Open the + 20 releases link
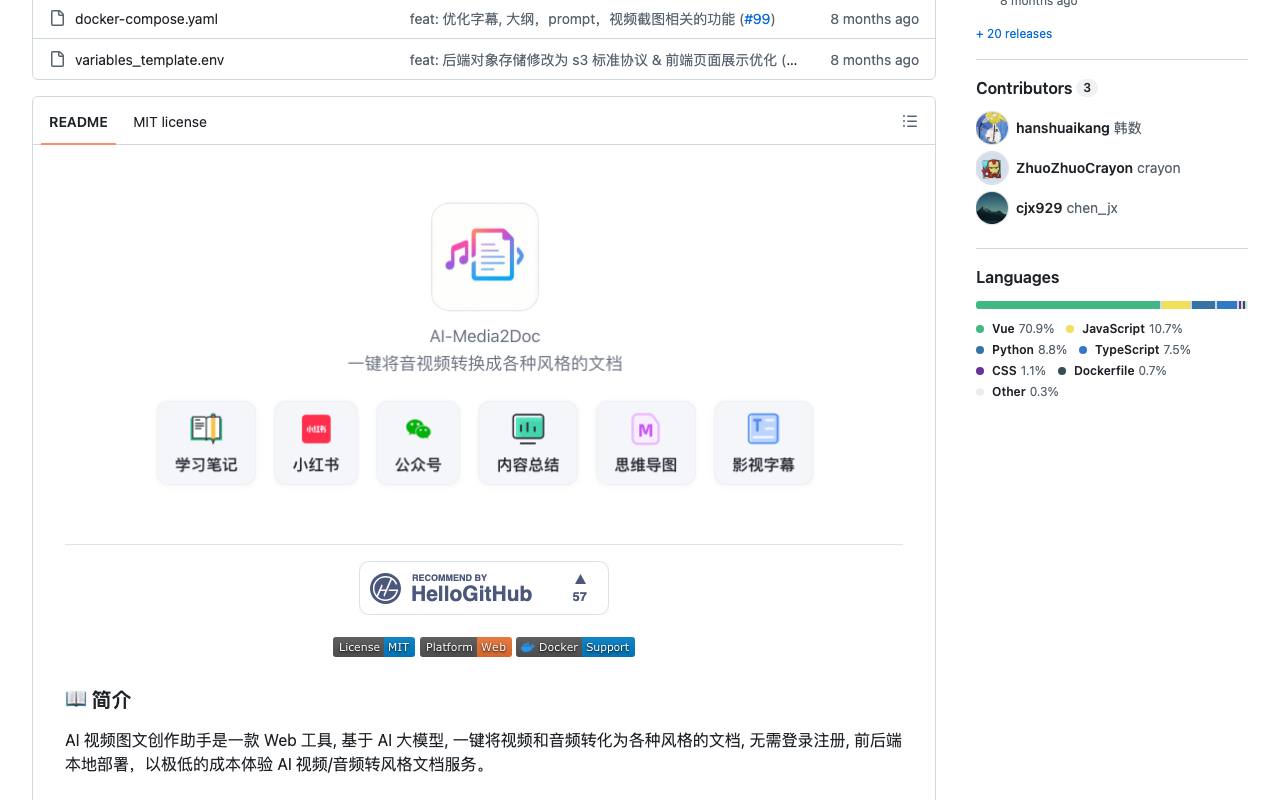The width and height of the screenshot is (1280, 800). coord(1014,34)
